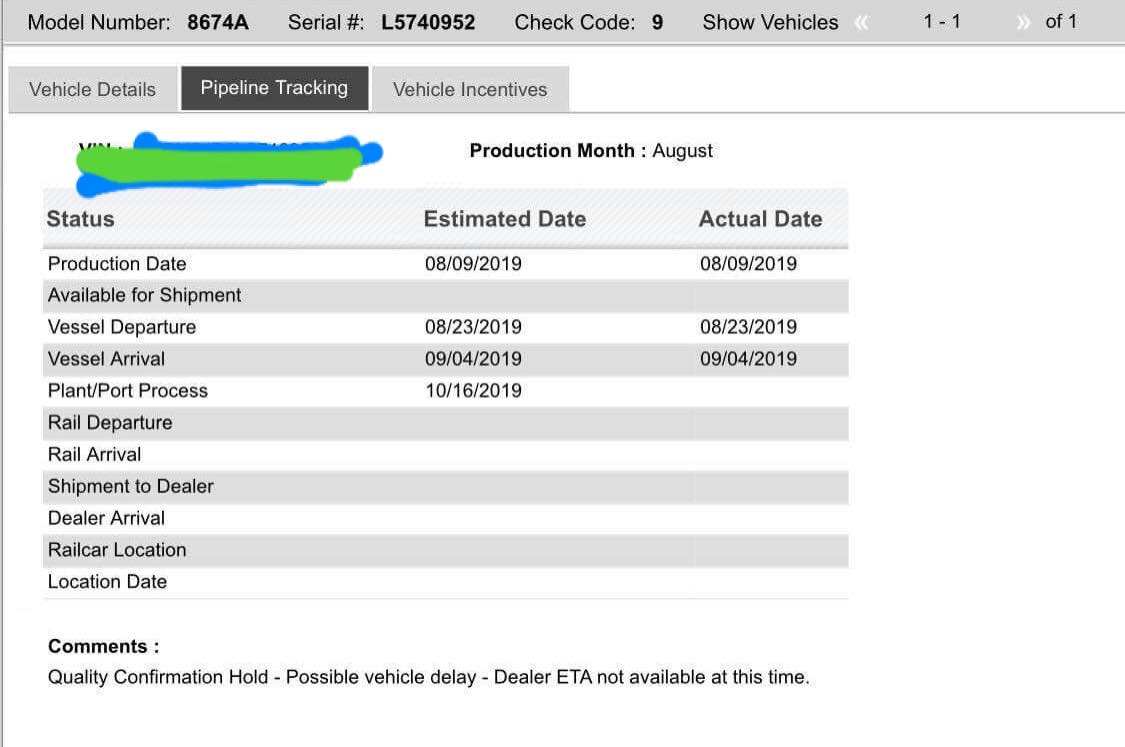Go to next vehicle using double-right chevron
The image size is (1125, 747).
click(x=1023, y=23)
